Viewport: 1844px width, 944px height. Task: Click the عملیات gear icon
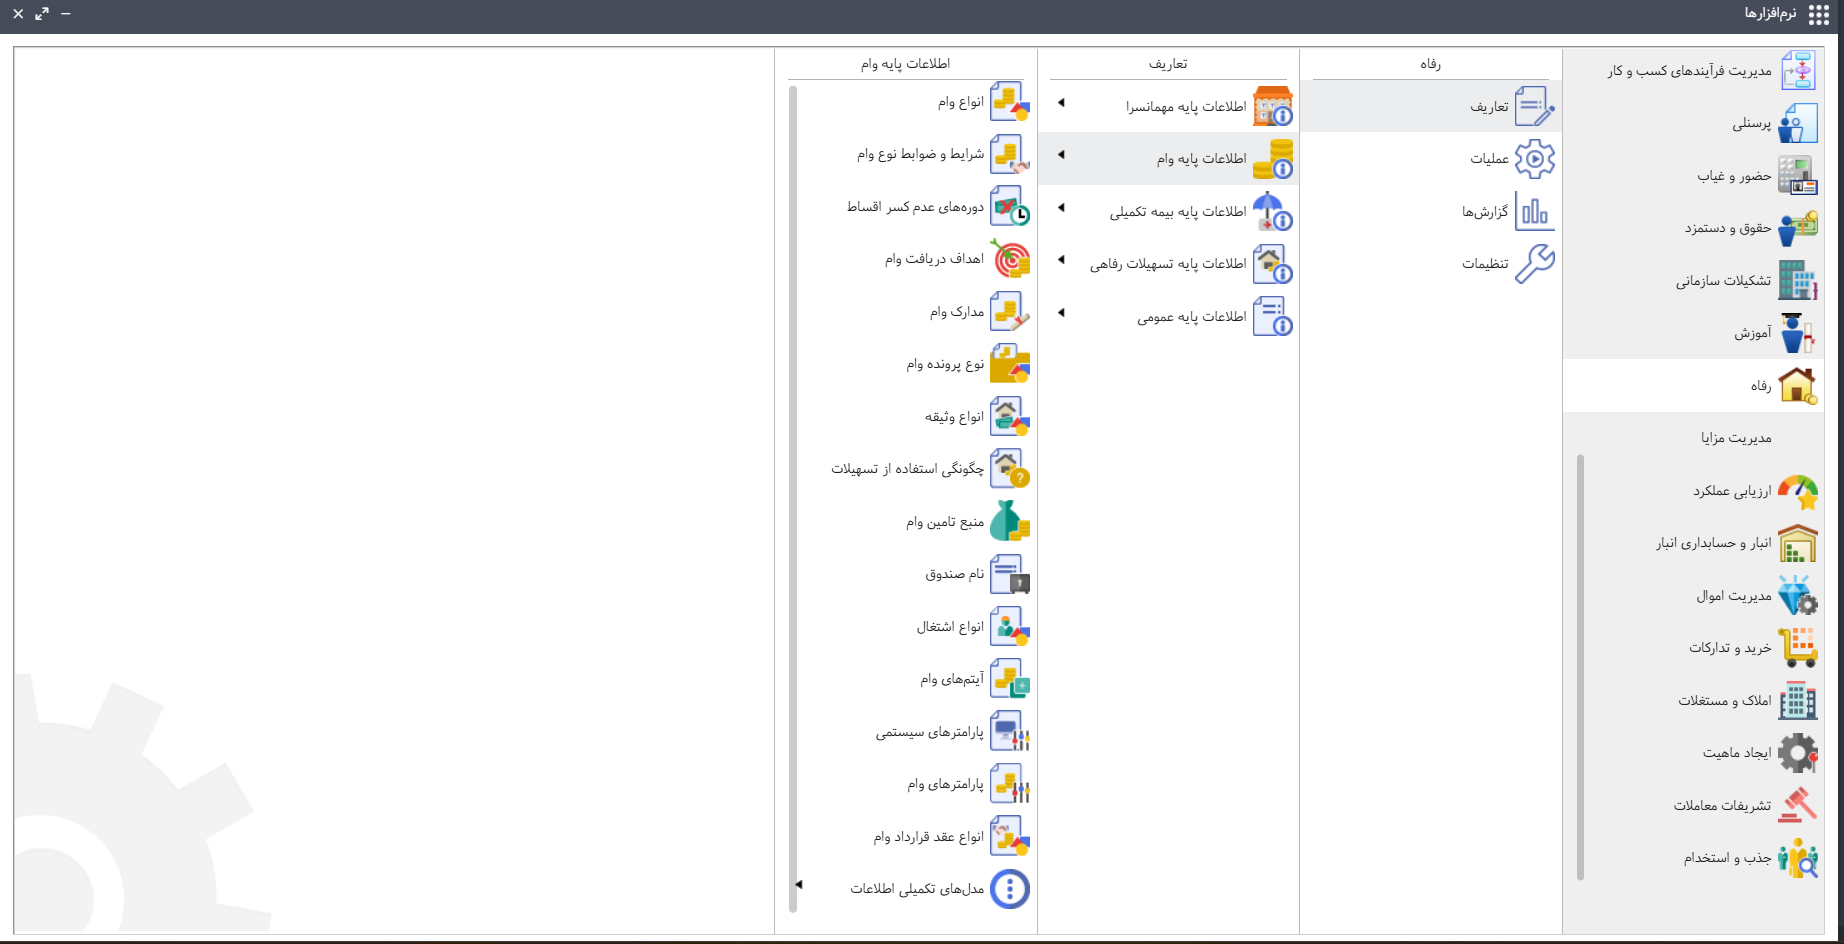(1534, 159)
